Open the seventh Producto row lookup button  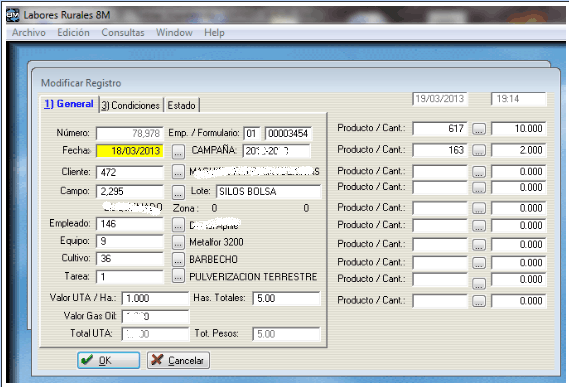[x=479, y=245]
